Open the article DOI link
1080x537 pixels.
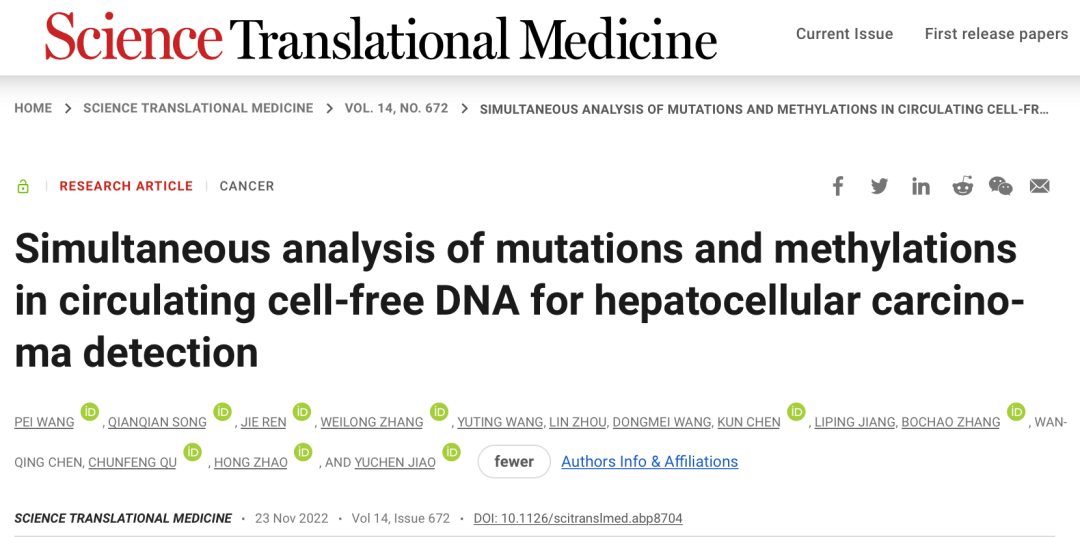[578, 518]
